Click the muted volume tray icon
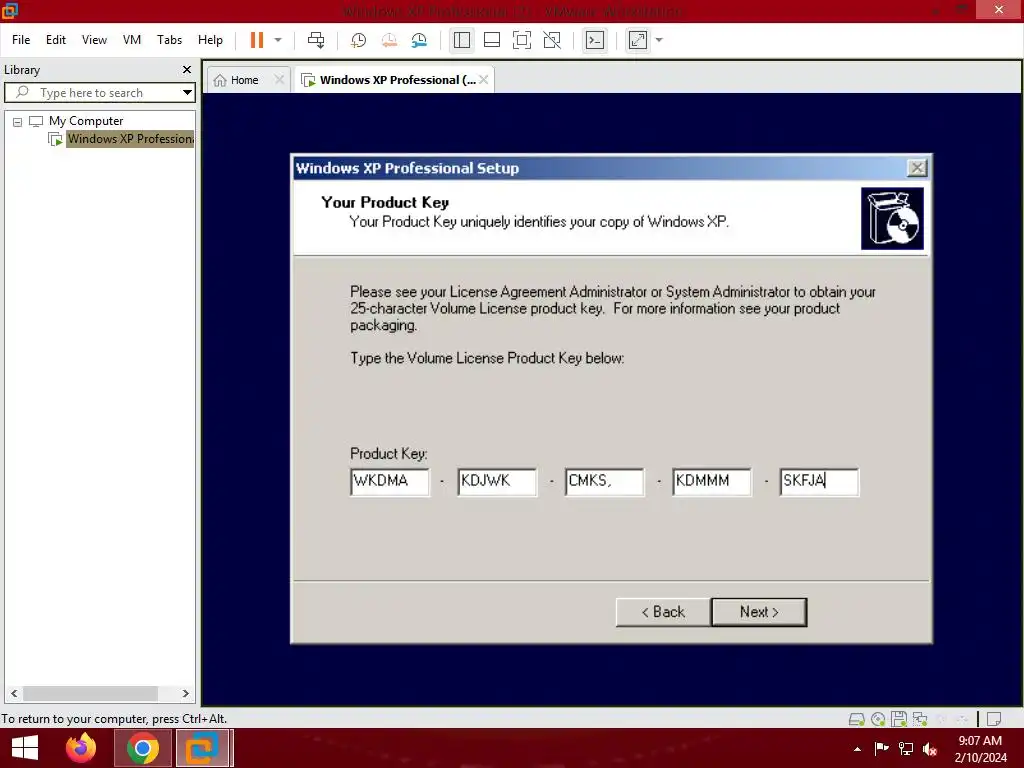 coord(930,750)
